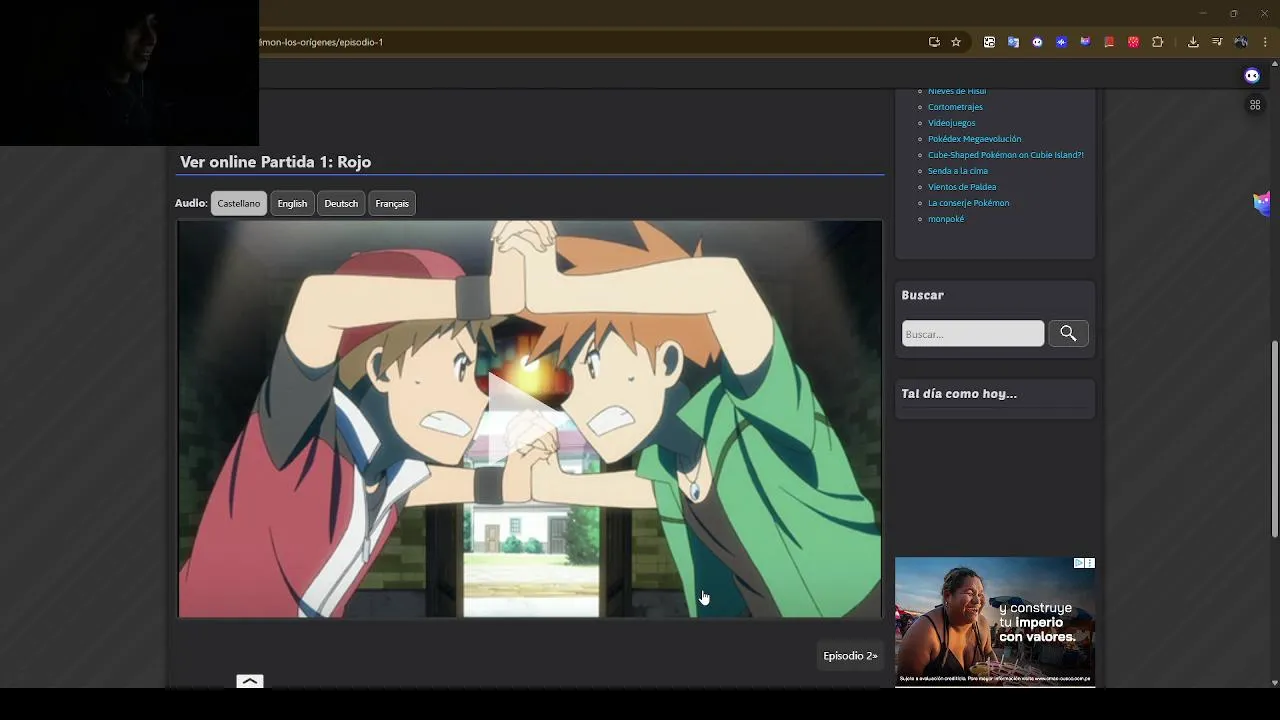1280x720 pixels.
Task: Open the white screenshot extension icon
Action: click(989, 42)
